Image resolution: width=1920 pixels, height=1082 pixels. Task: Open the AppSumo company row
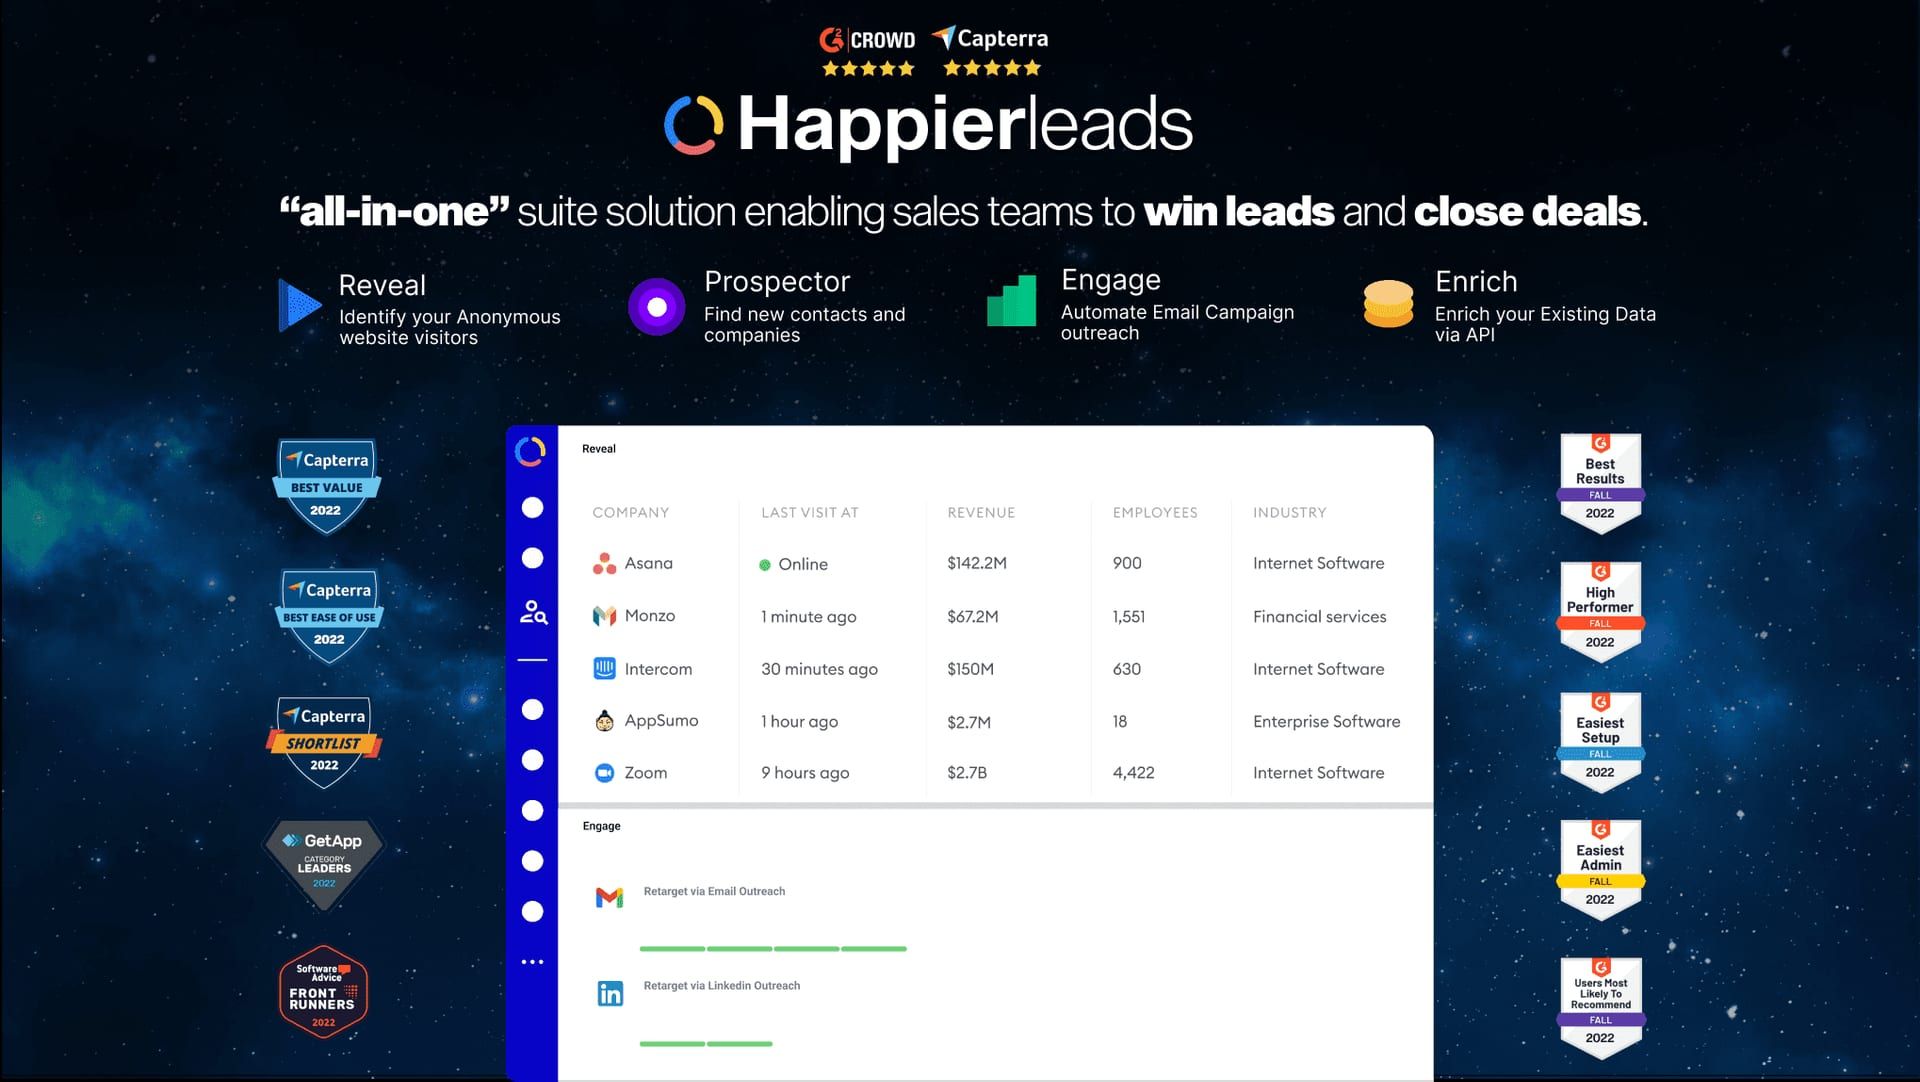click(x=996, y=721)
